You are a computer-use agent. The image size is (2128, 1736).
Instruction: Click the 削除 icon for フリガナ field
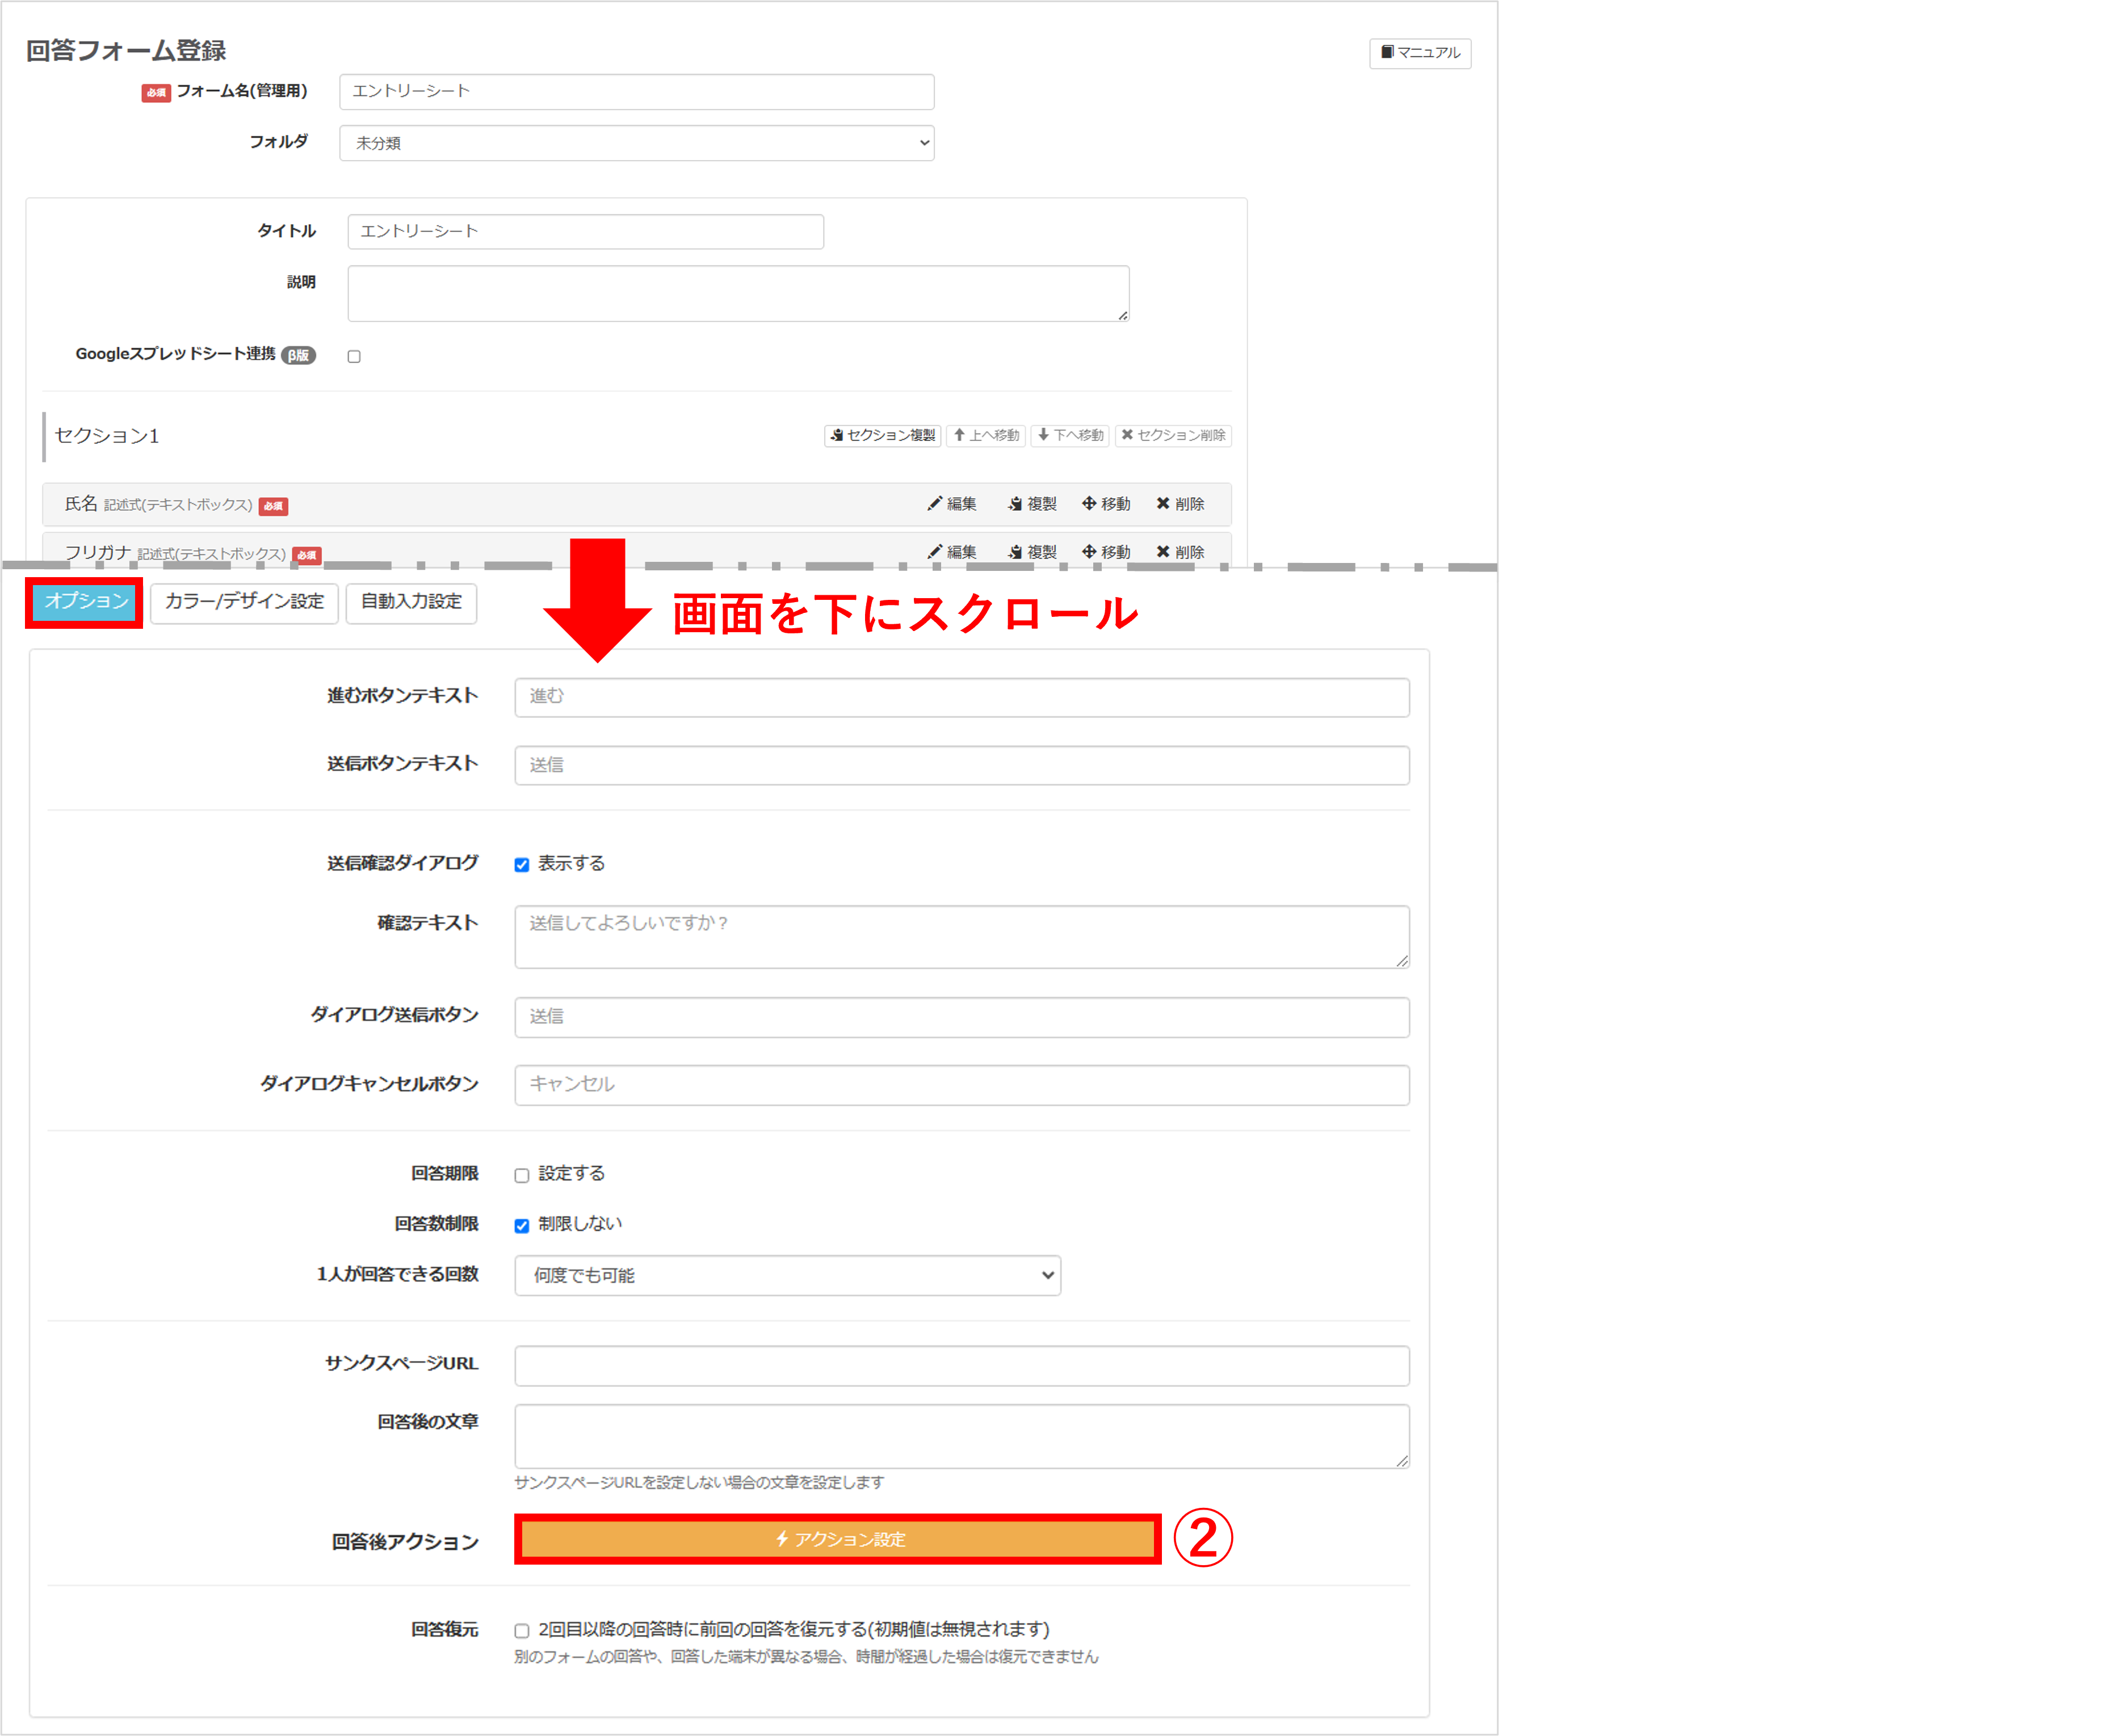pos(1180,551)
